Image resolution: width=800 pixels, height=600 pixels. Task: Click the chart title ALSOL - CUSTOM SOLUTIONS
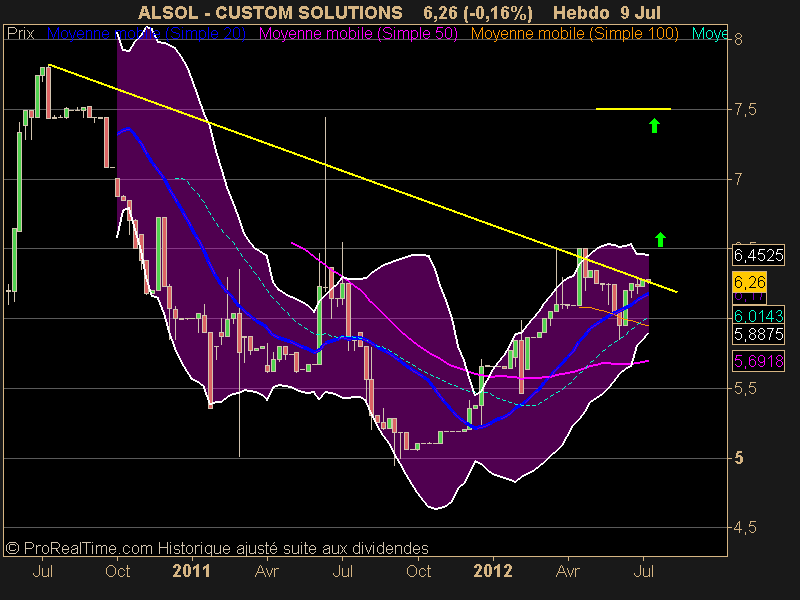click(x=270, y=13)
